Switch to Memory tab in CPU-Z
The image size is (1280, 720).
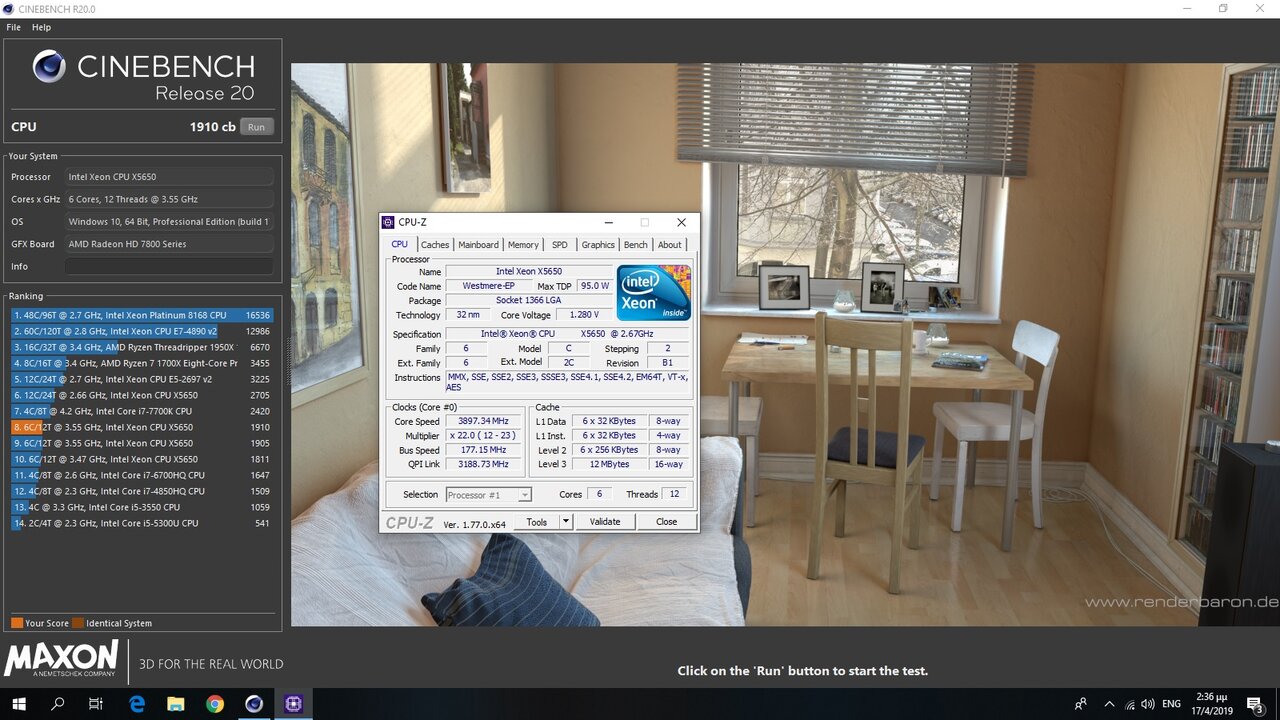523,244
